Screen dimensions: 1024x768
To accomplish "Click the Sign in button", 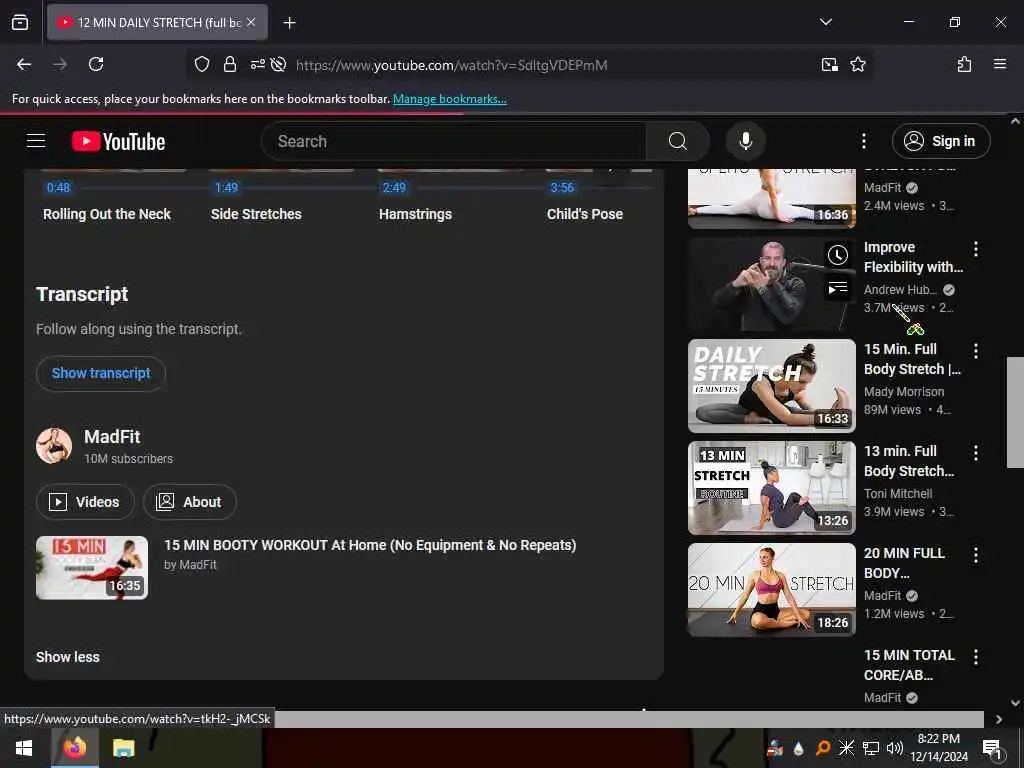I will pyautogui.click(x=941, y=141).
